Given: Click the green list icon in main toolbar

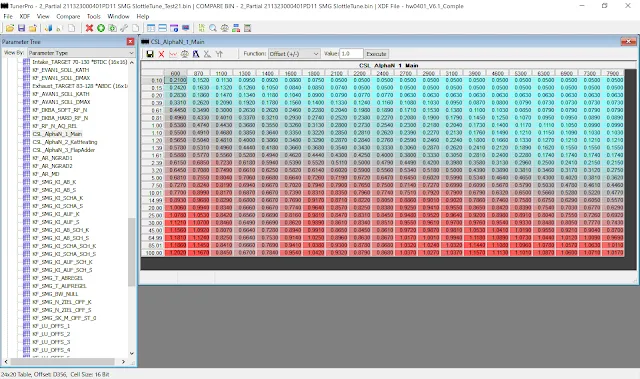Looking at the screenshot, I should tap(201, 28).
